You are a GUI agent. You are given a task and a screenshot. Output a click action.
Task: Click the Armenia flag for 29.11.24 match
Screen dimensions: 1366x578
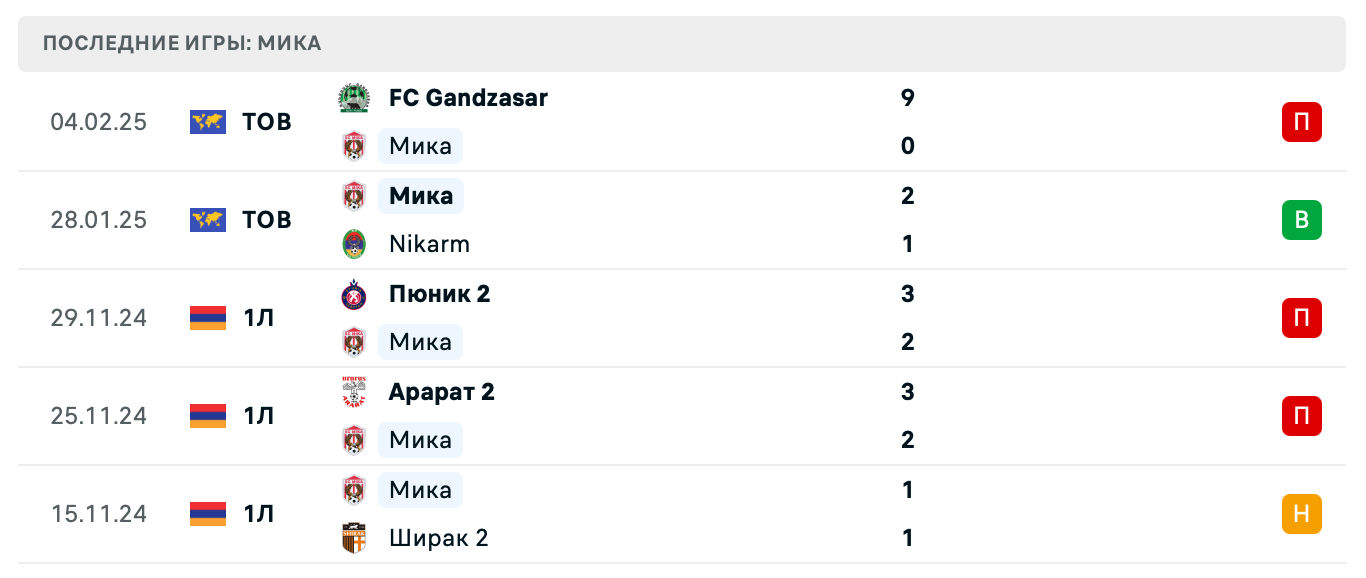pyautogui.click(x=208, y=318)
